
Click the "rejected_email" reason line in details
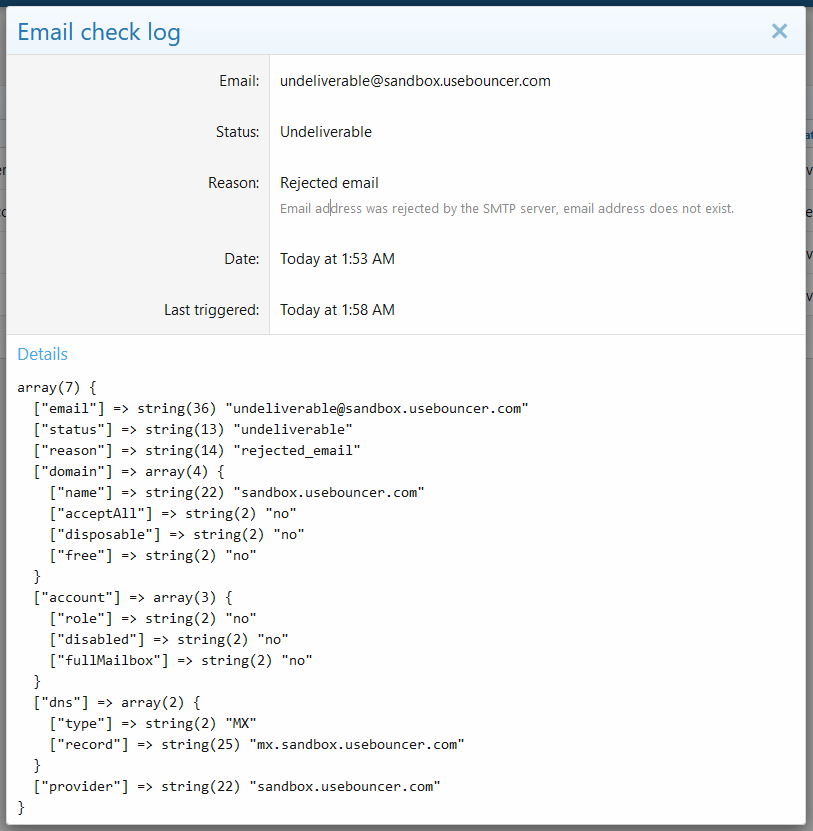[x=196, y=450]
